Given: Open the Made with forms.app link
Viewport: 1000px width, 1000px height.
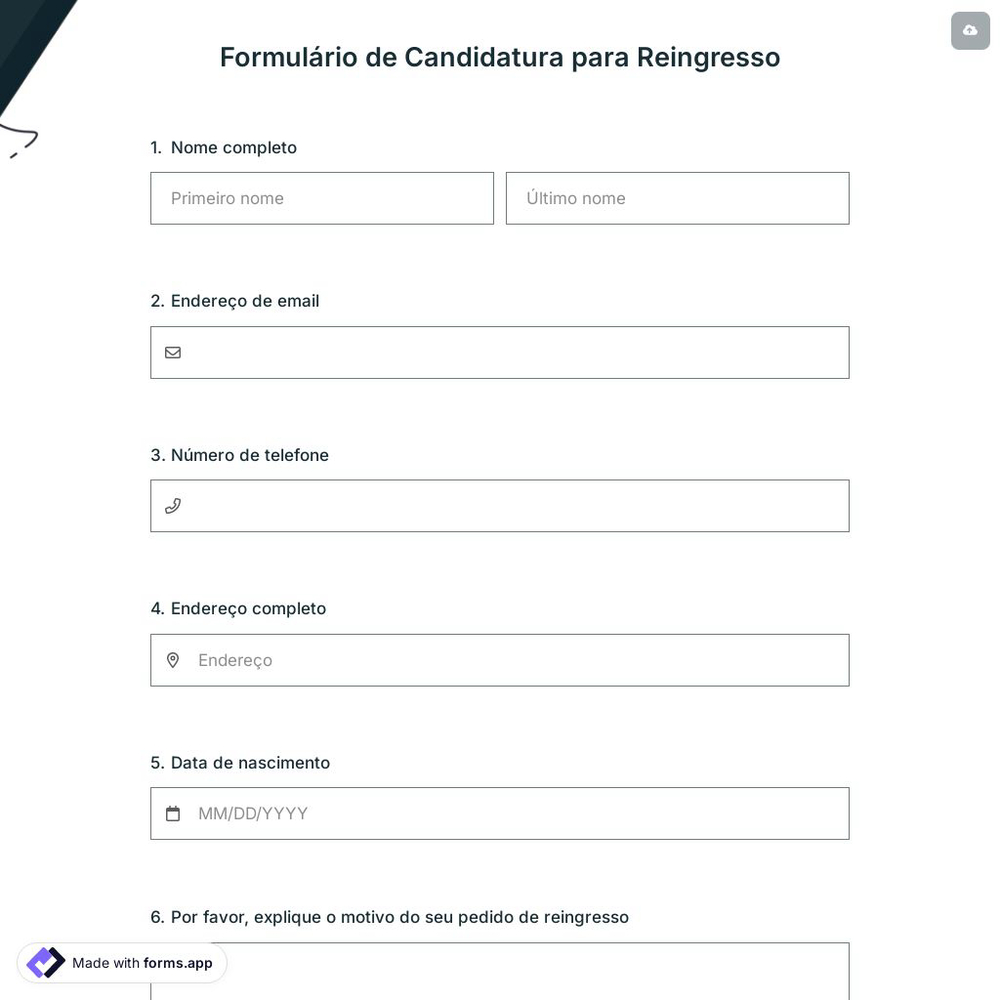Looking at the screenshot, I should tap(121, 963).
